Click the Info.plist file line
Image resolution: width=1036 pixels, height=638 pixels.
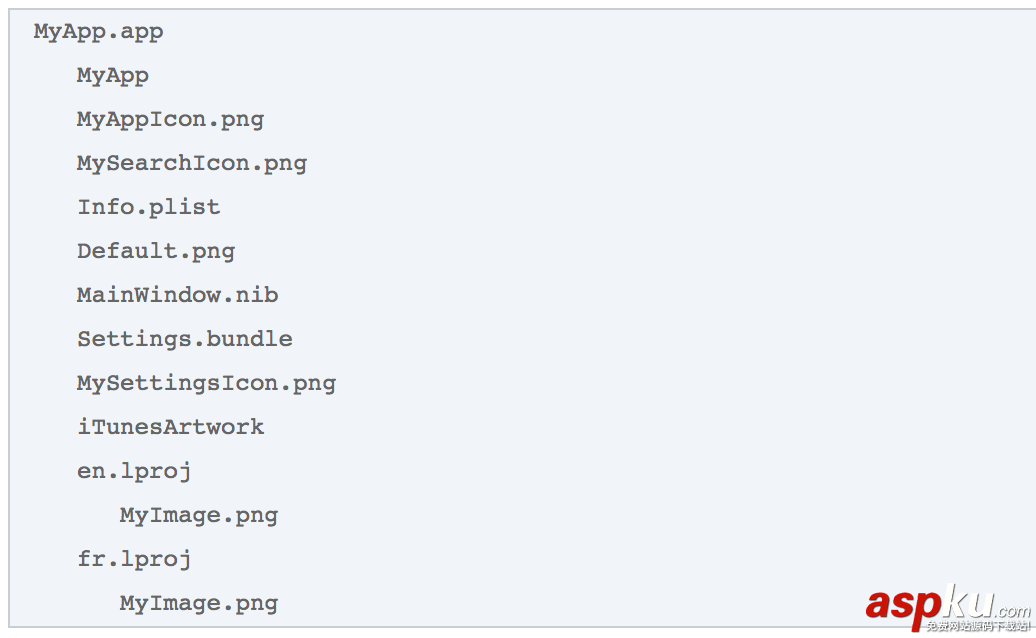tap(148, 207)
